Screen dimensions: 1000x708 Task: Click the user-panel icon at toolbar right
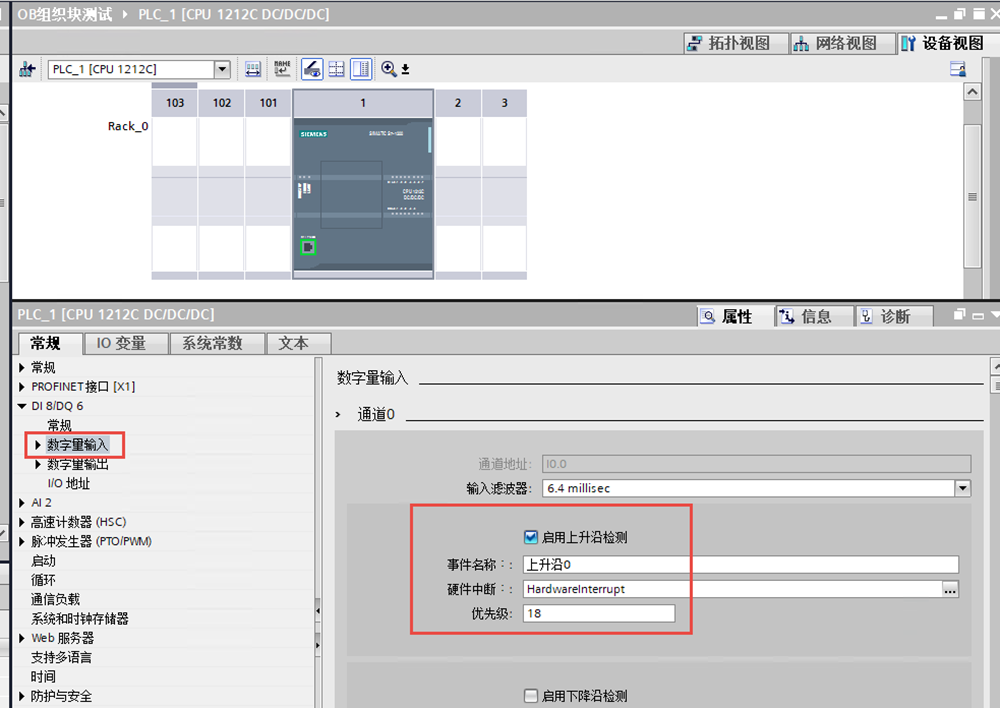[x=958, y=69]
